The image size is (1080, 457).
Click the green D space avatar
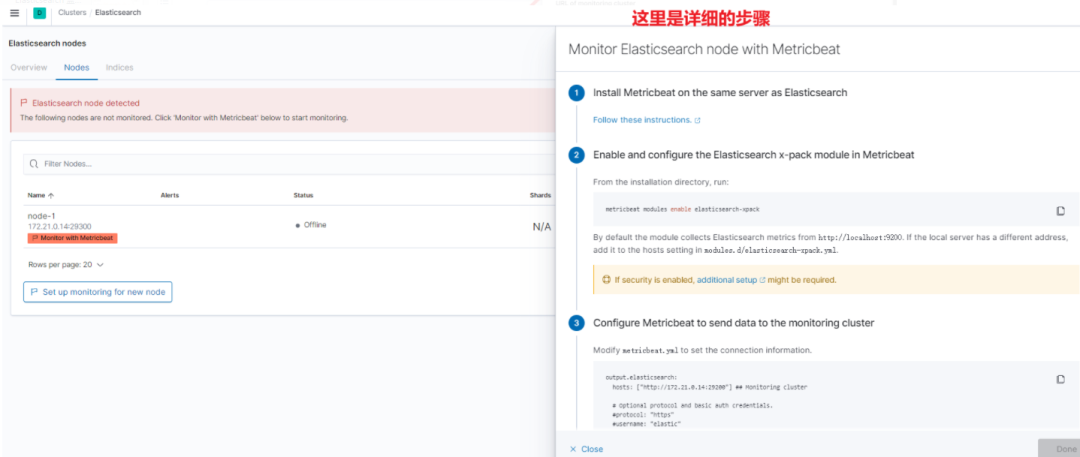click(39, 12)
